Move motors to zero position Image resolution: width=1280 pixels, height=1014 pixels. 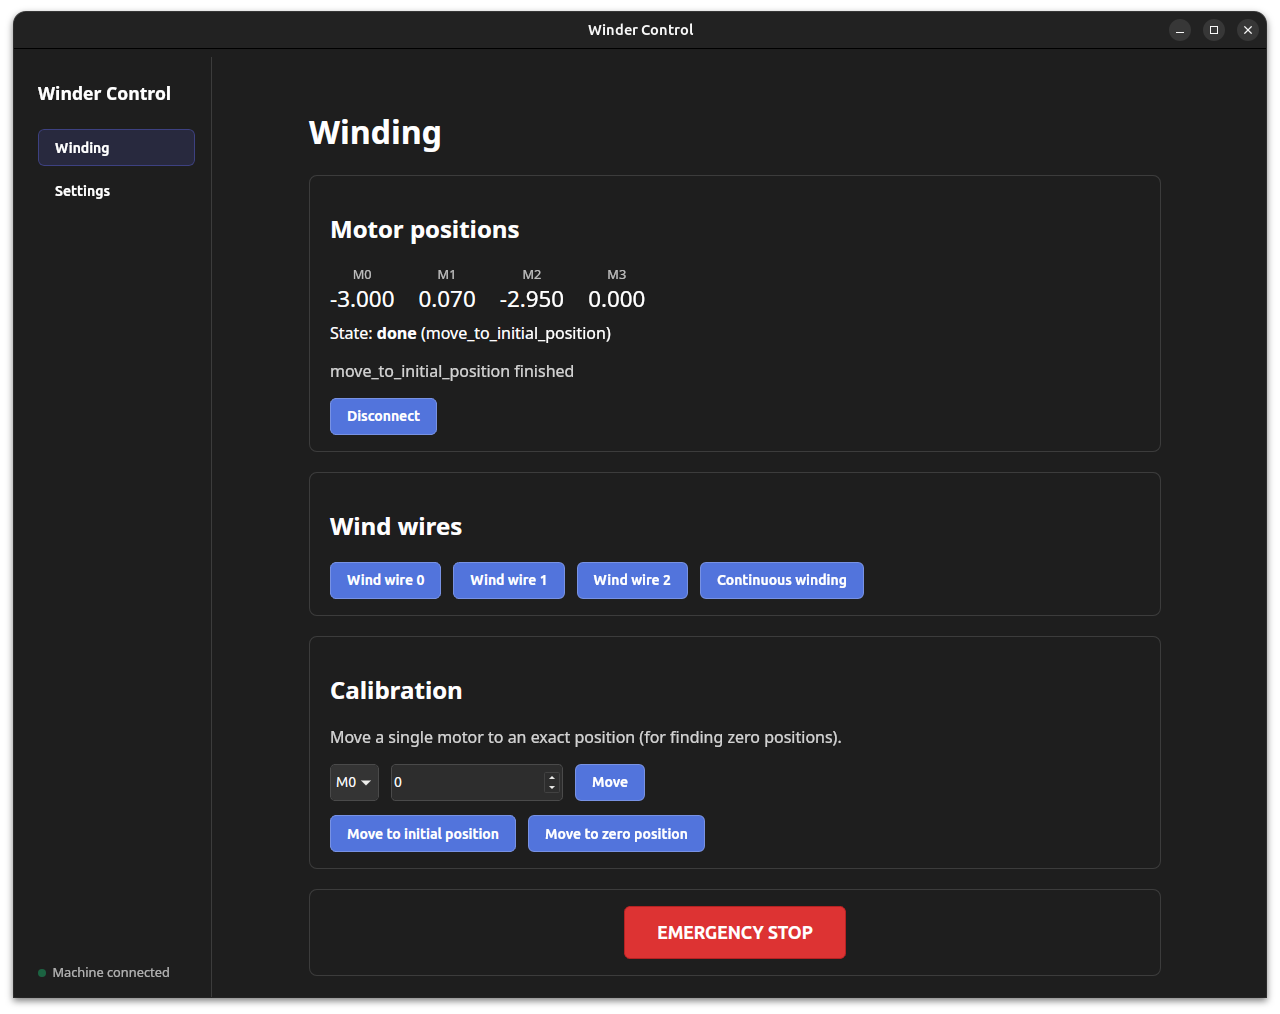click(x=616, y=834)
